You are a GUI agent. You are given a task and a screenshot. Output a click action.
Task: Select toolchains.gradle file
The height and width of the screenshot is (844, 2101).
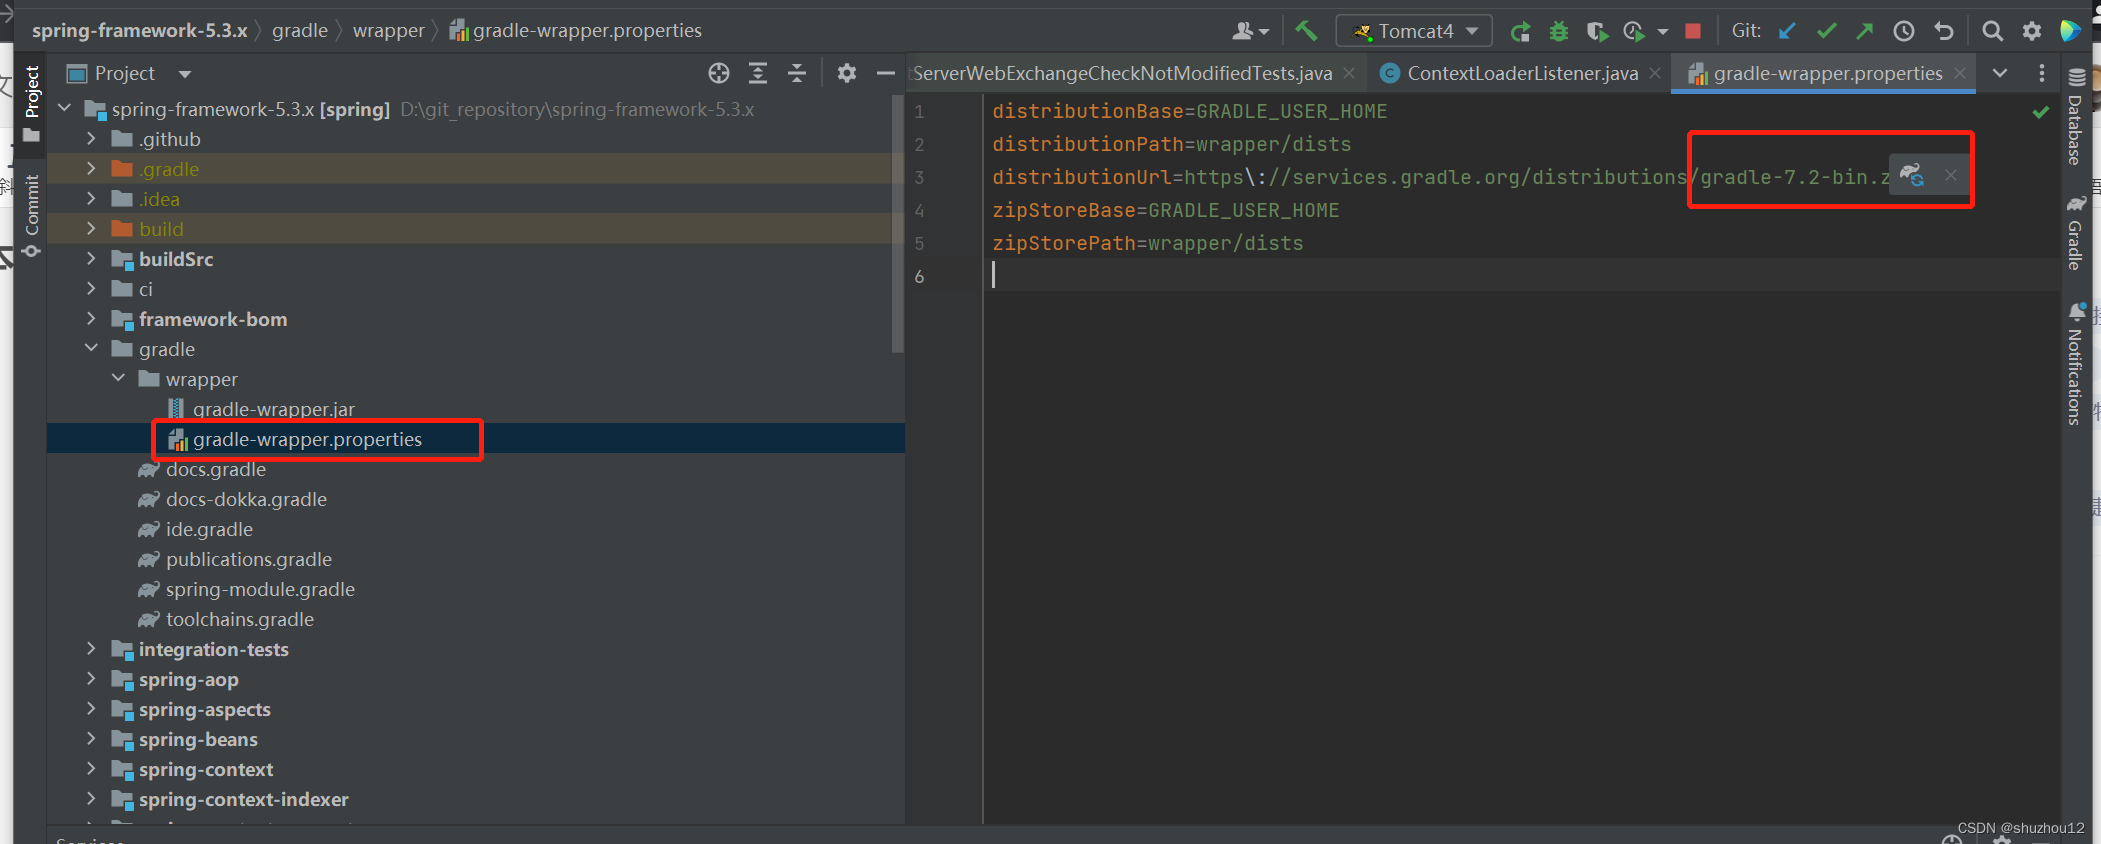tap(239, 619)
